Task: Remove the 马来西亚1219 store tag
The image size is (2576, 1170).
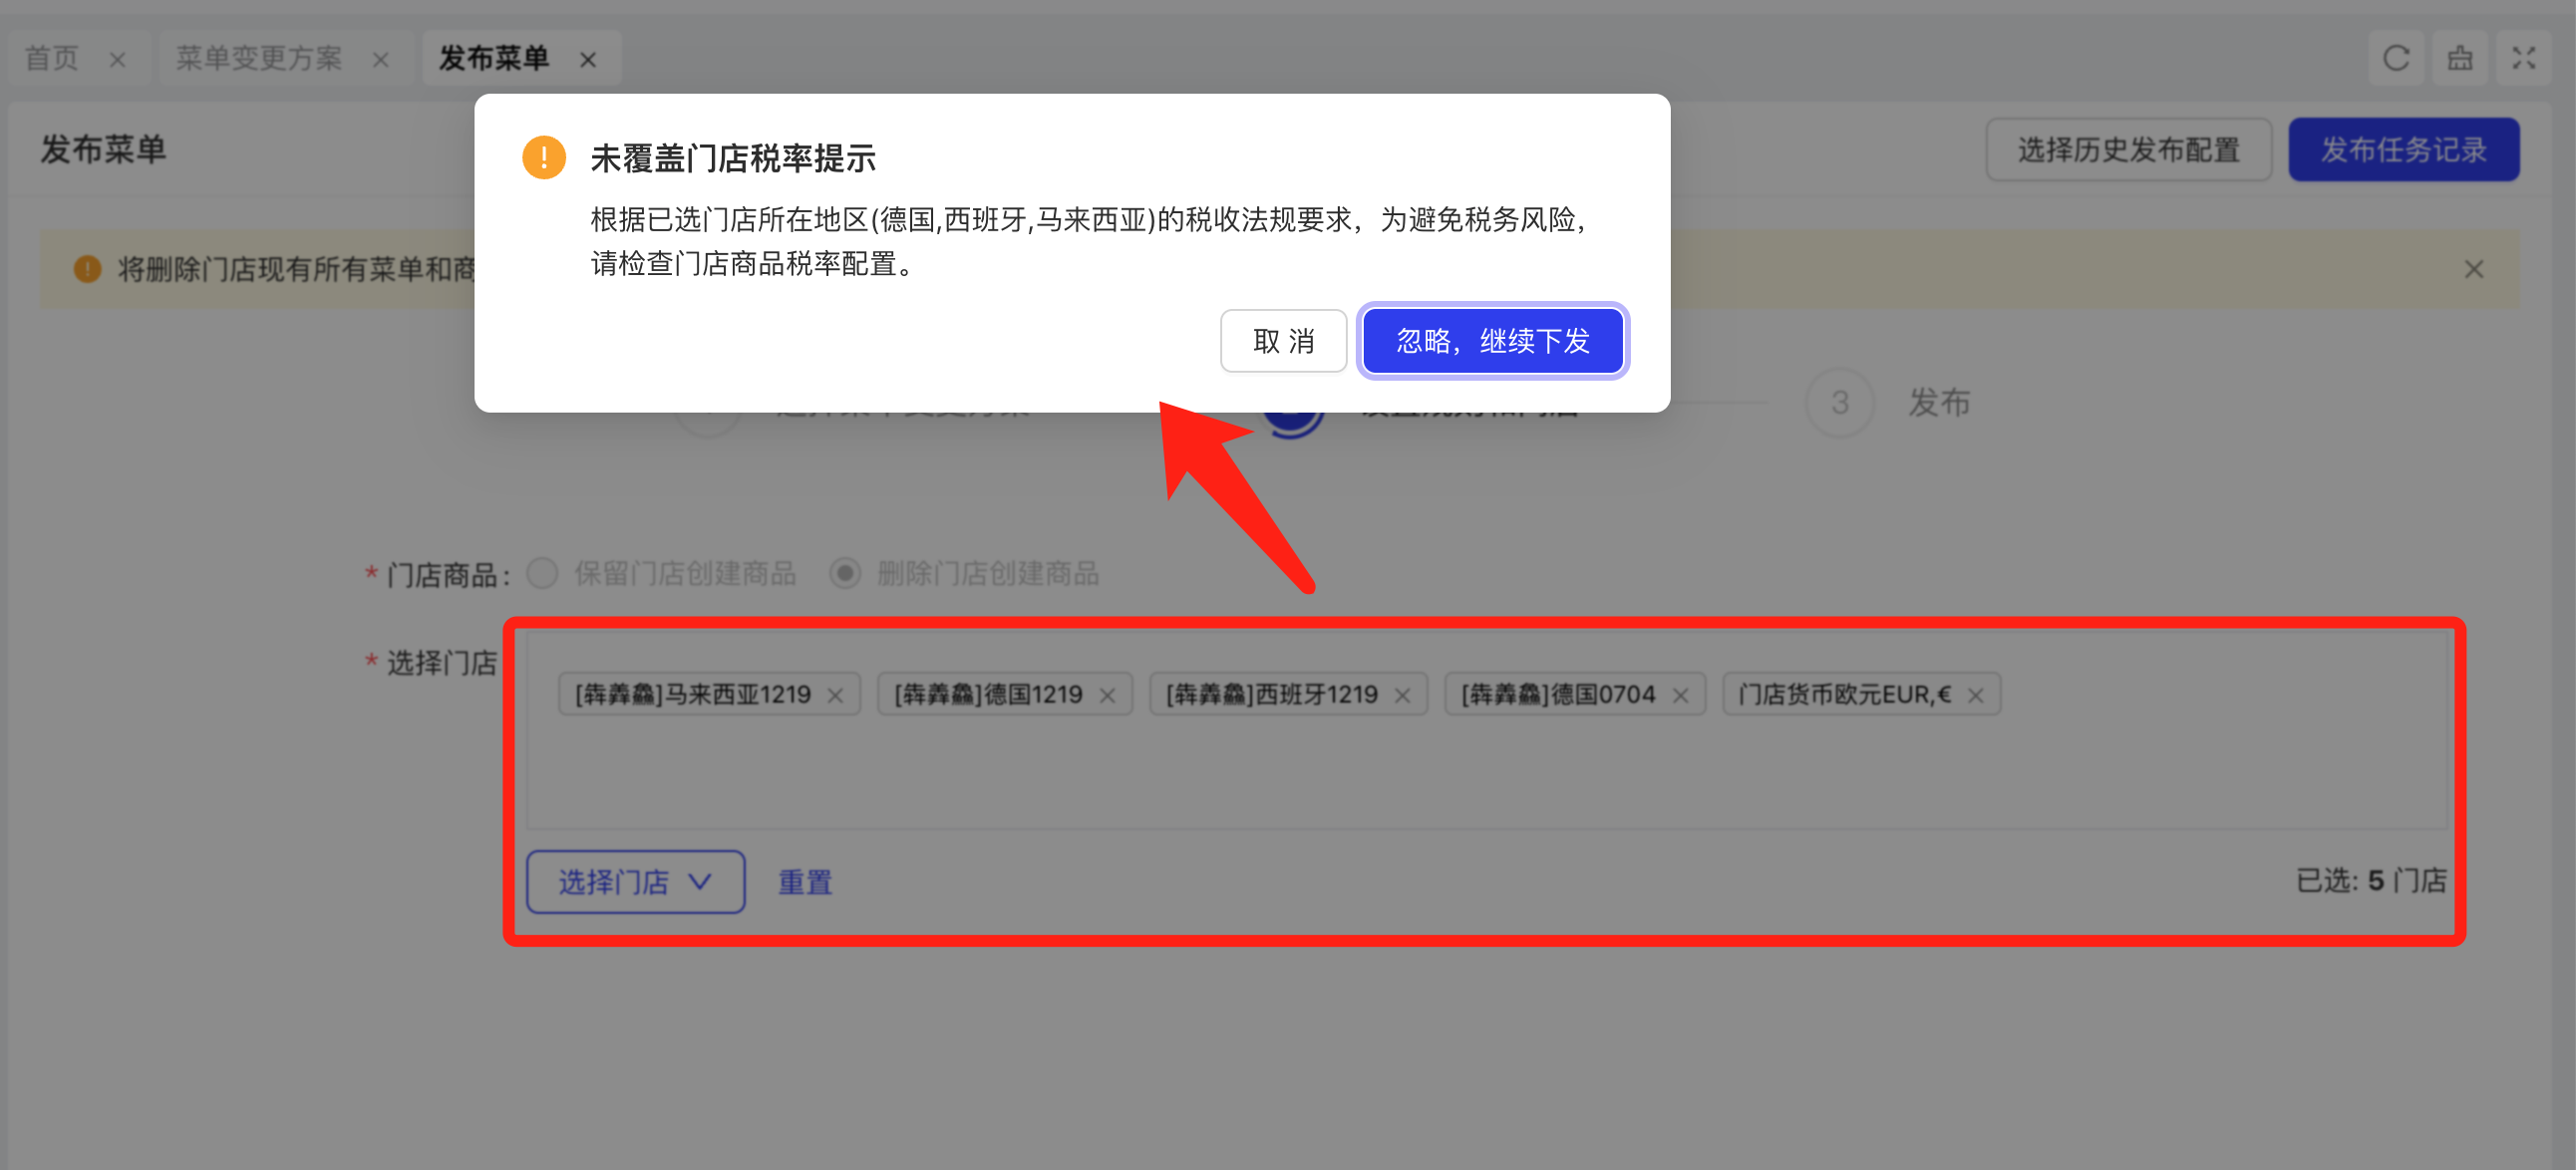Action: coord(835,696)
